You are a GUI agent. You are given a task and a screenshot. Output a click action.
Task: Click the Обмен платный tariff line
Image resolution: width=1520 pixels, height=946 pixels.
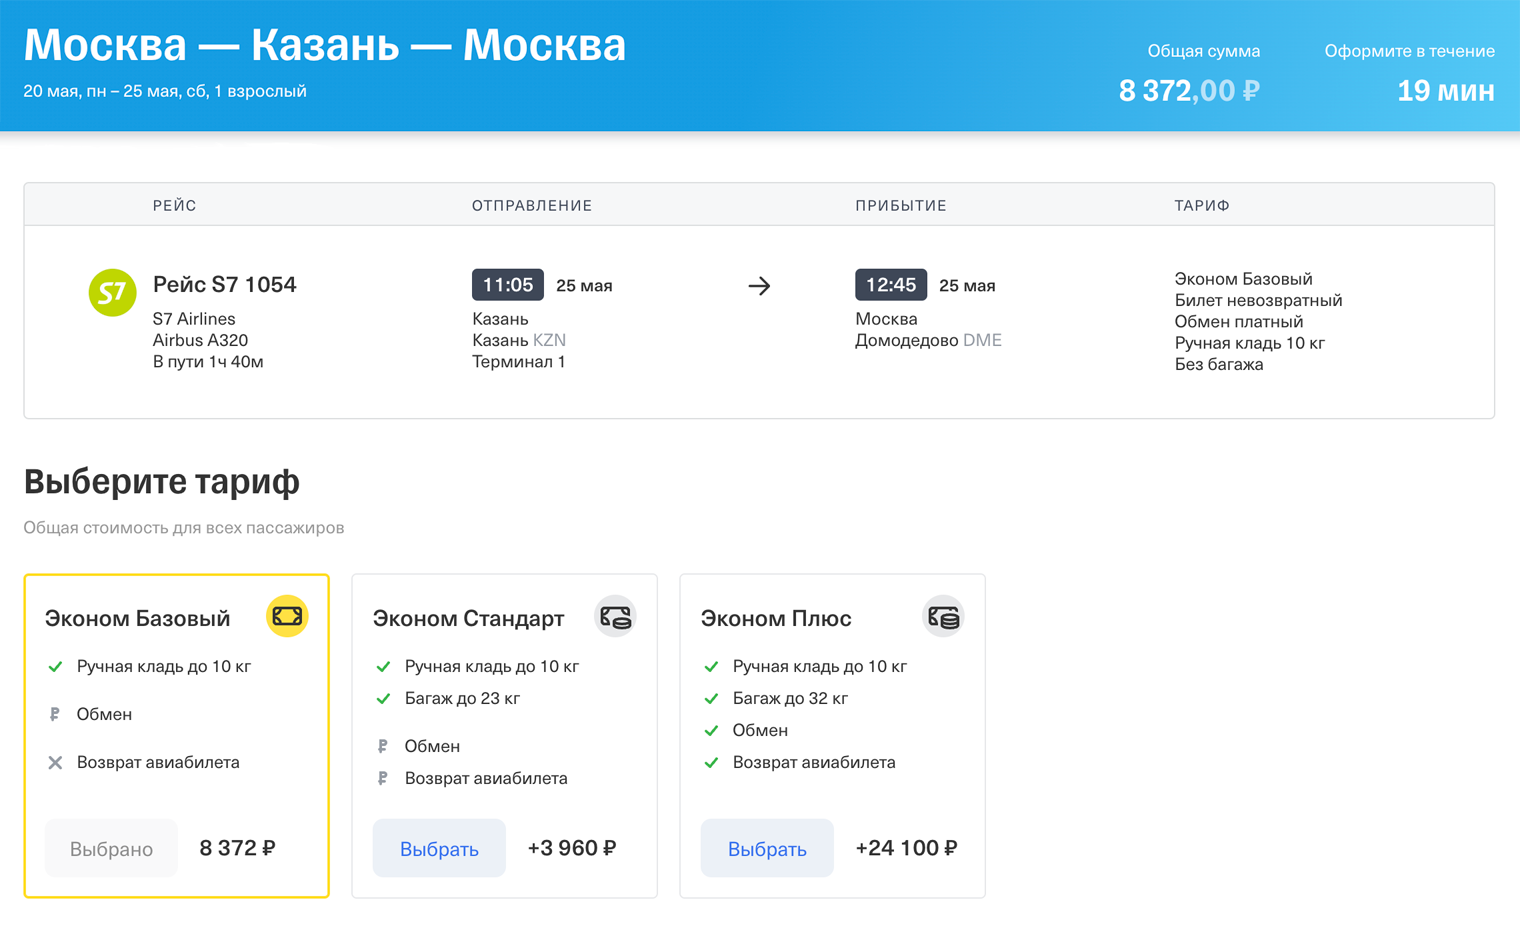pos(1239,321)
